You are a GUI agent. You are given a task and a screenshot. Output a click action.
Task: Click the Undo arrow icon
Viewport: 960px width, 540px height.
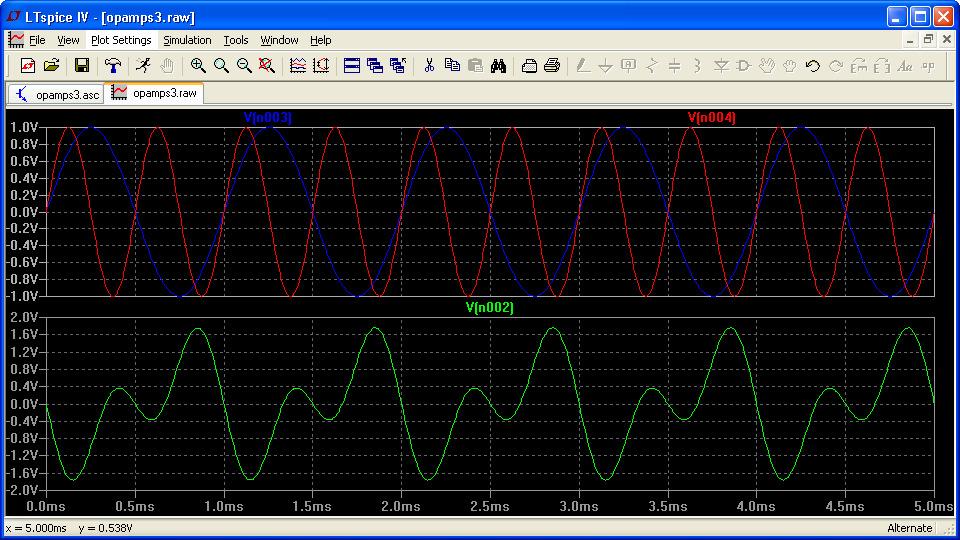tap(812, 66)
